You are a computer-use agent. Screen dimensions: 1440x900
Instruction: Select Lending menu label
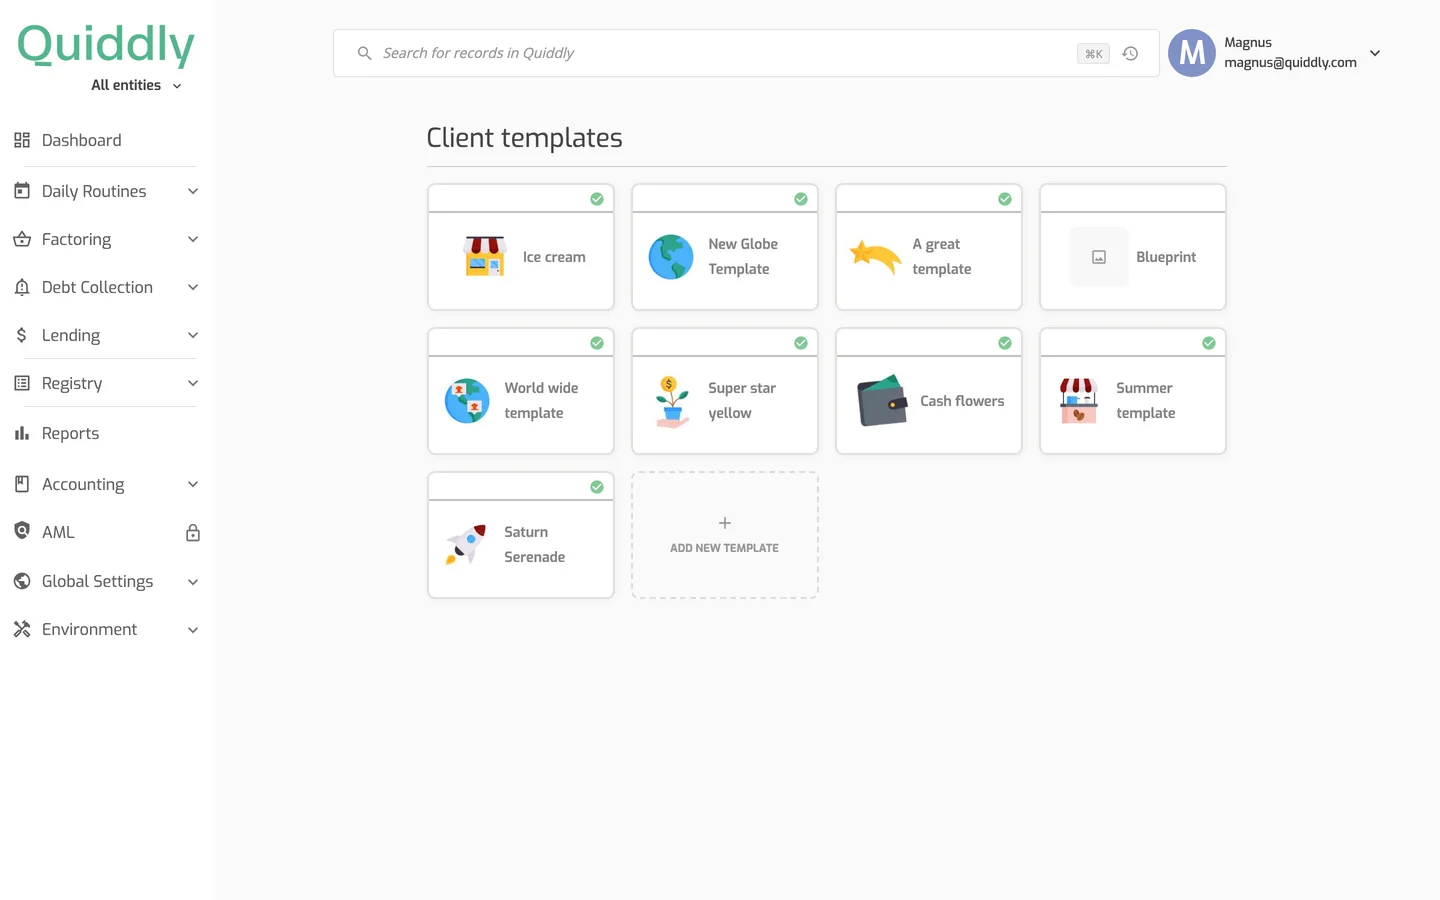pos(71,335)
